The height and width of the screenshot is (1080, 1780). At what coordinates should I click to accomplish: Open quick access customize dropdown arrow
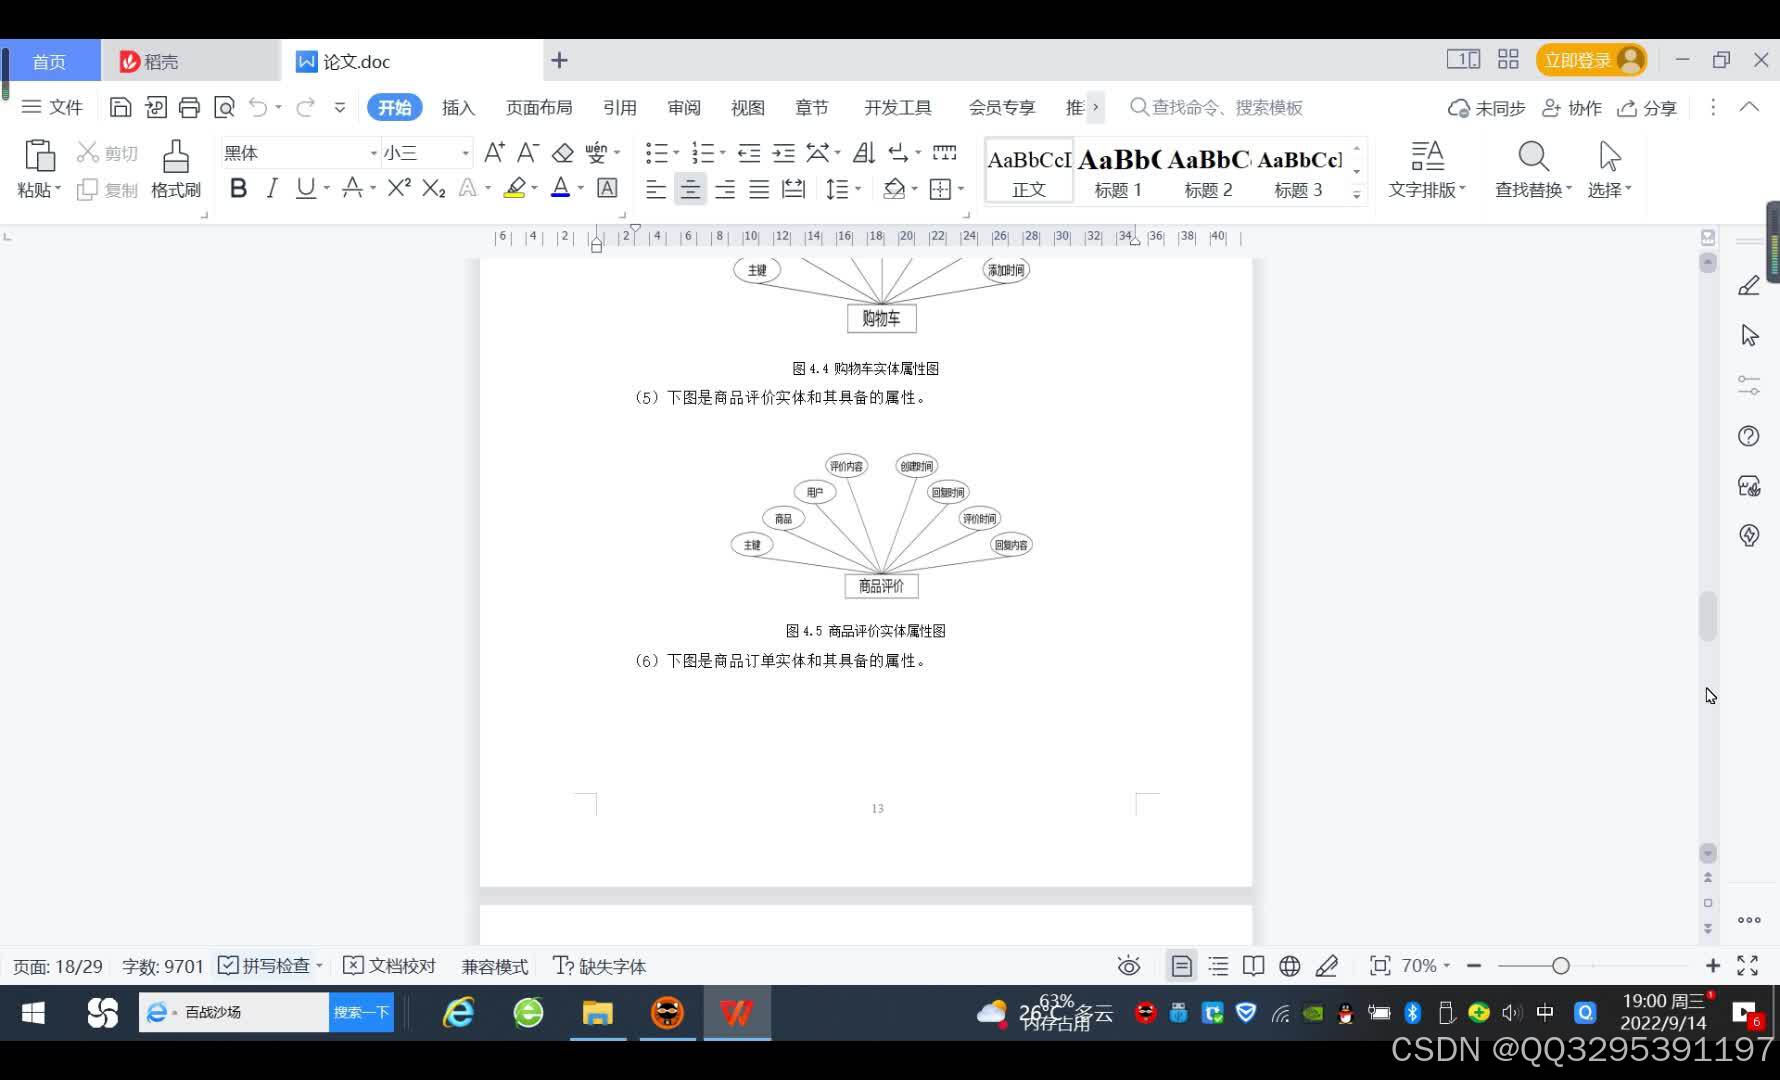(x=340, y=107)
